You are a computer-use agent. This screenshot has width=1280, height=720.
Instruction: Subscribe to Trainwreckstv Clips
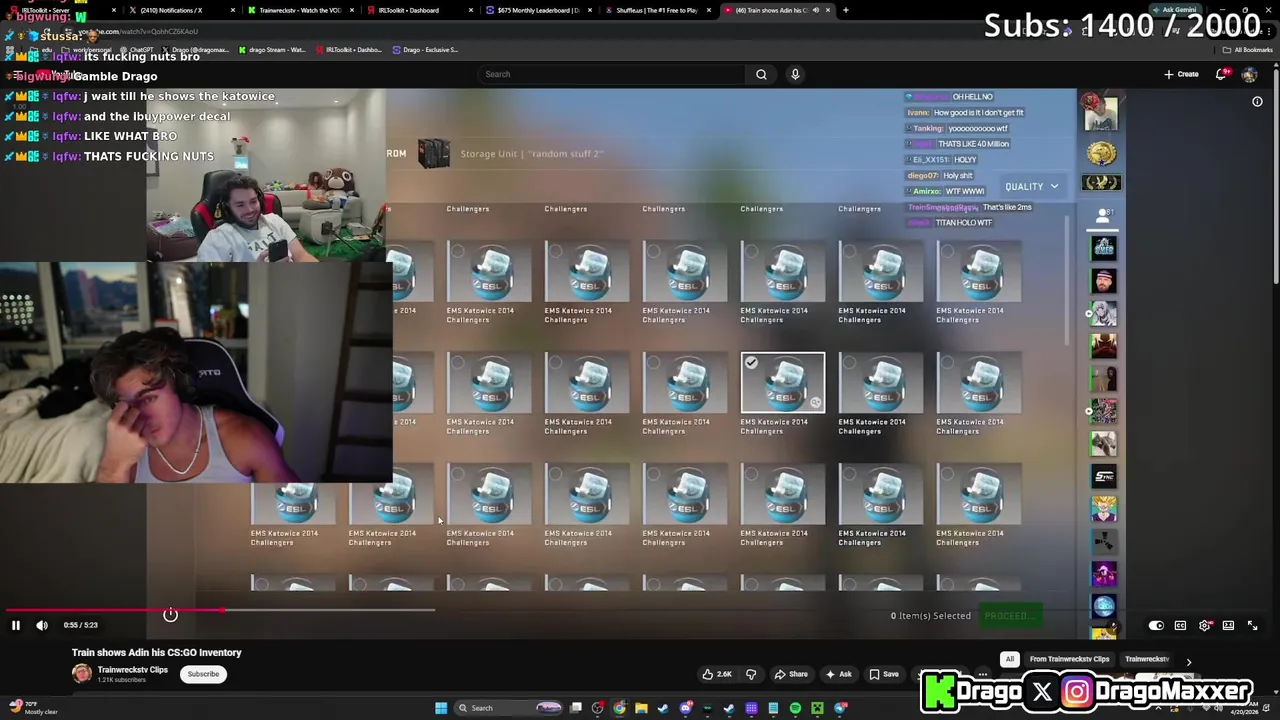point(203,674)
